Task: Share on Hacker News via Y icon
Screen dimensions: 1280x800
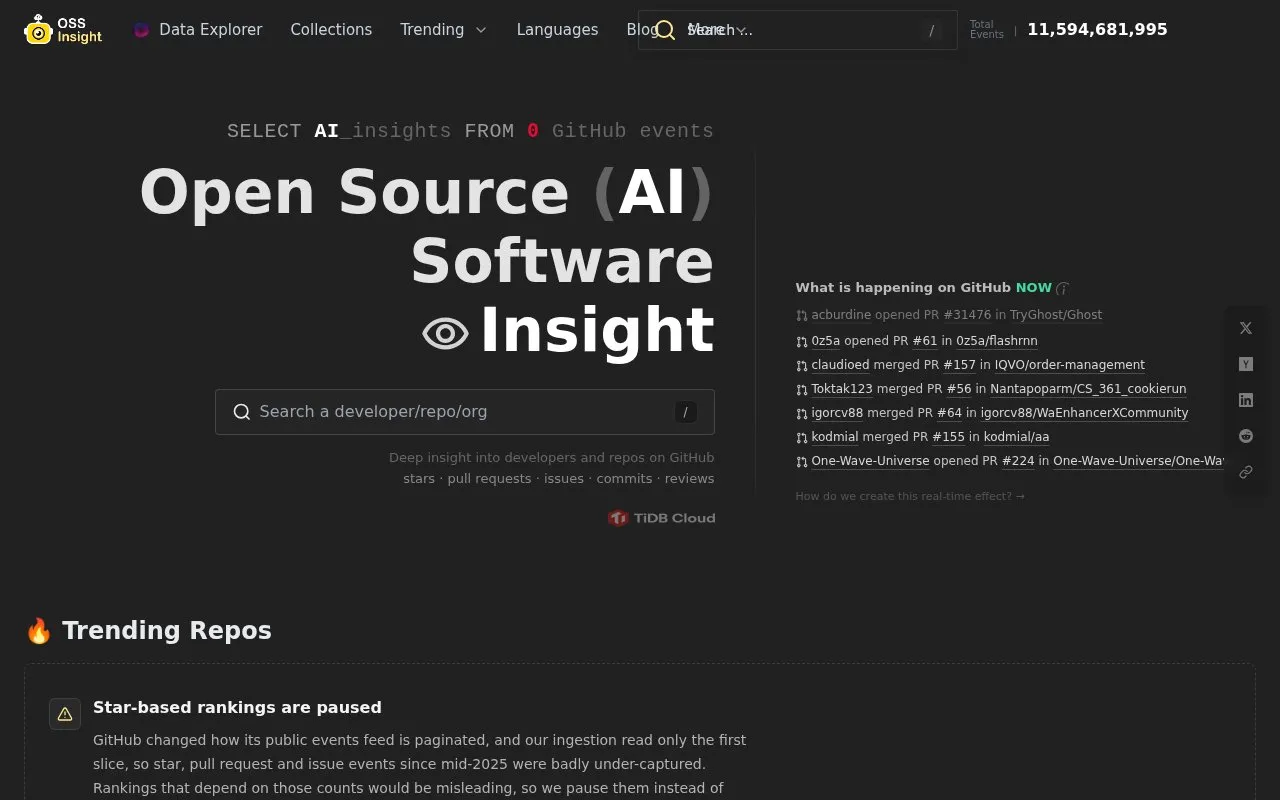Action: [1246, 364]
